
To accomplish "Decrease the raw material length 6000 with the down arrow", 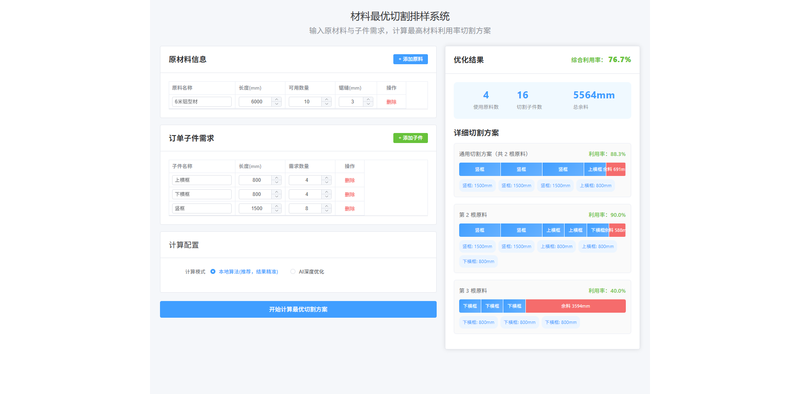I will 277,104.
